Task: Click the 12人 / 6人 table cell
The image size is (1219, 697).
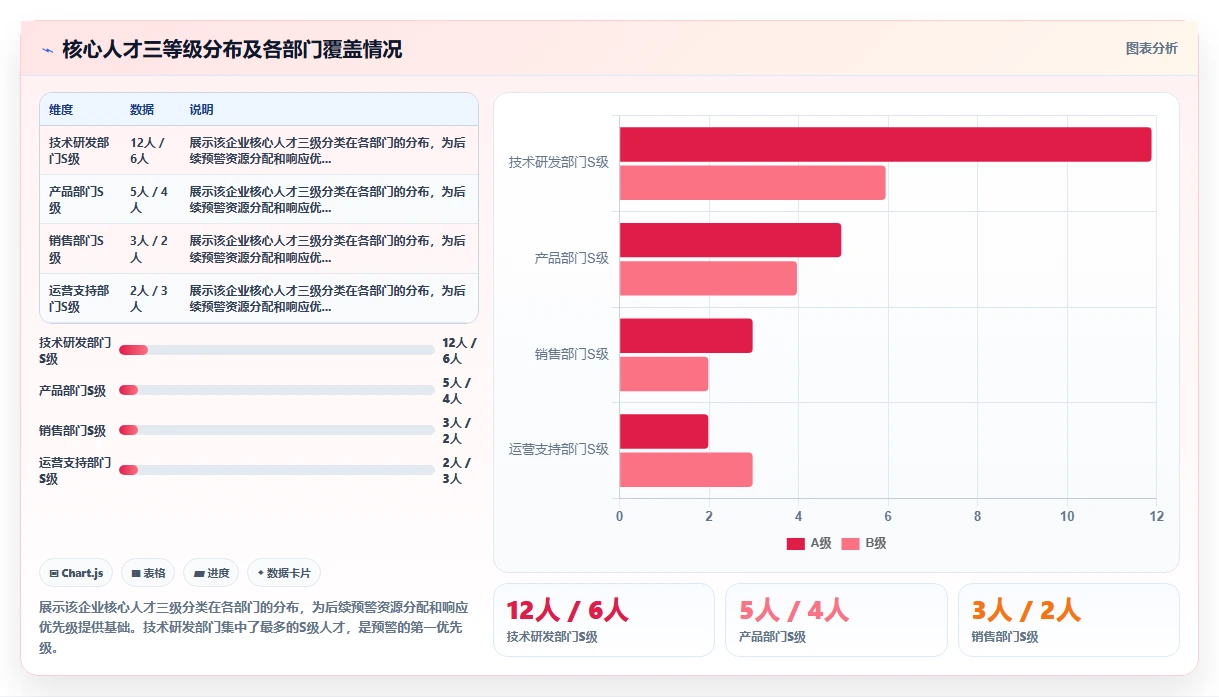Action: (150, 150)
